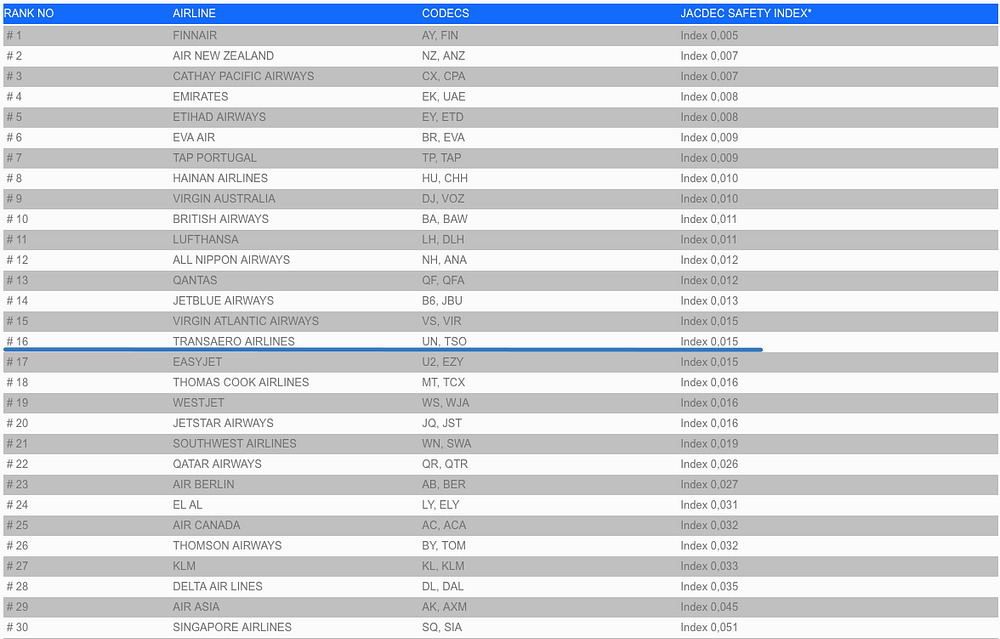Select the AIR BERLIN cell
Viewport: 1000px width, 639px height.
pyautogui.click(x=203, y=485)
